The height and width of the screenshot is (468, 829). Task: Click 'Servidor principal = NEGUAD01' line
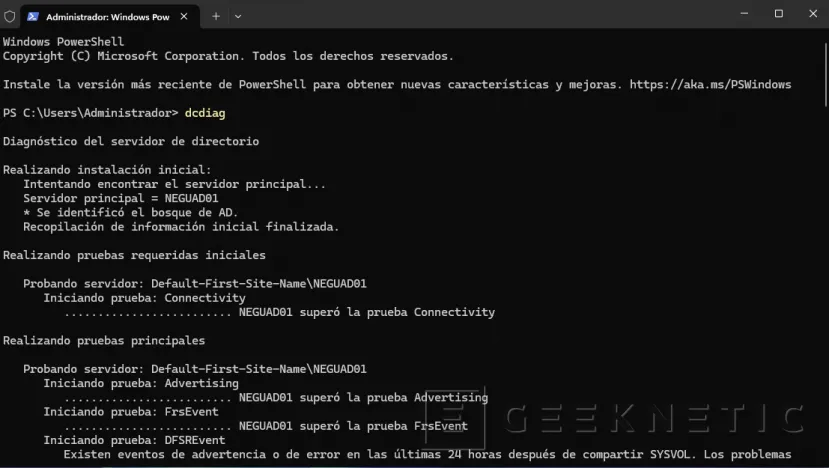[x=121, y=198]
